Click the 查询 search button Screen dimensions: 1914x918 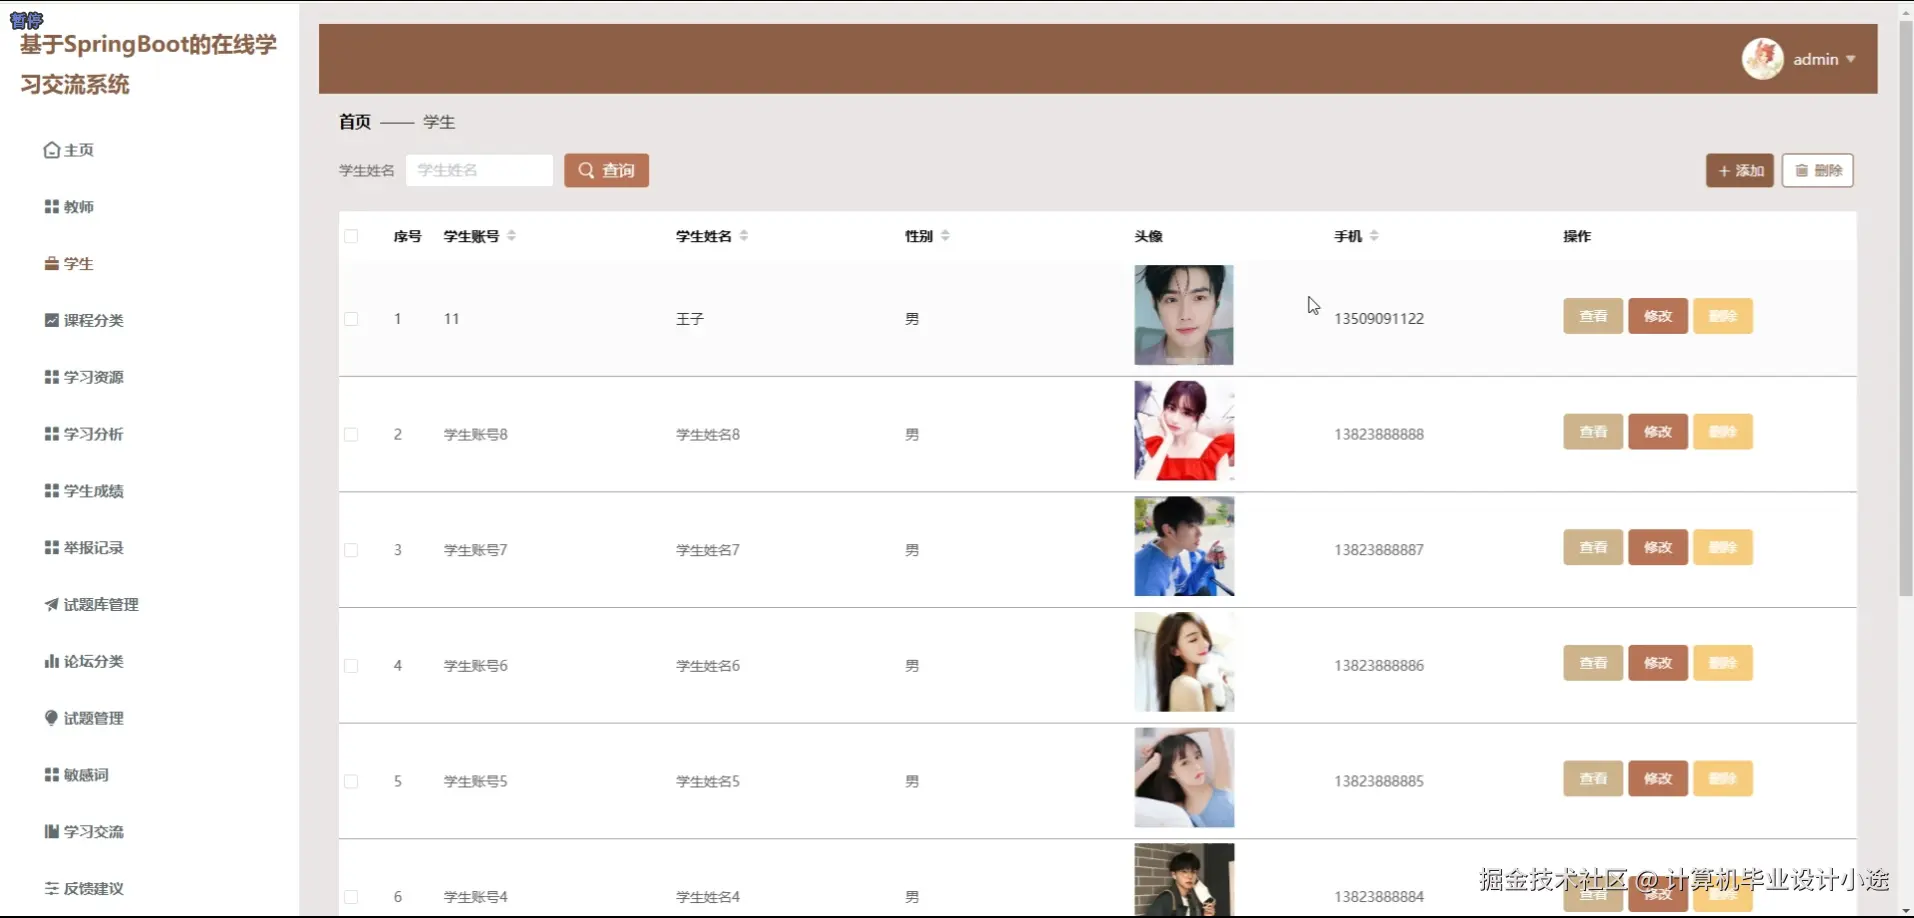coord(606,171)
